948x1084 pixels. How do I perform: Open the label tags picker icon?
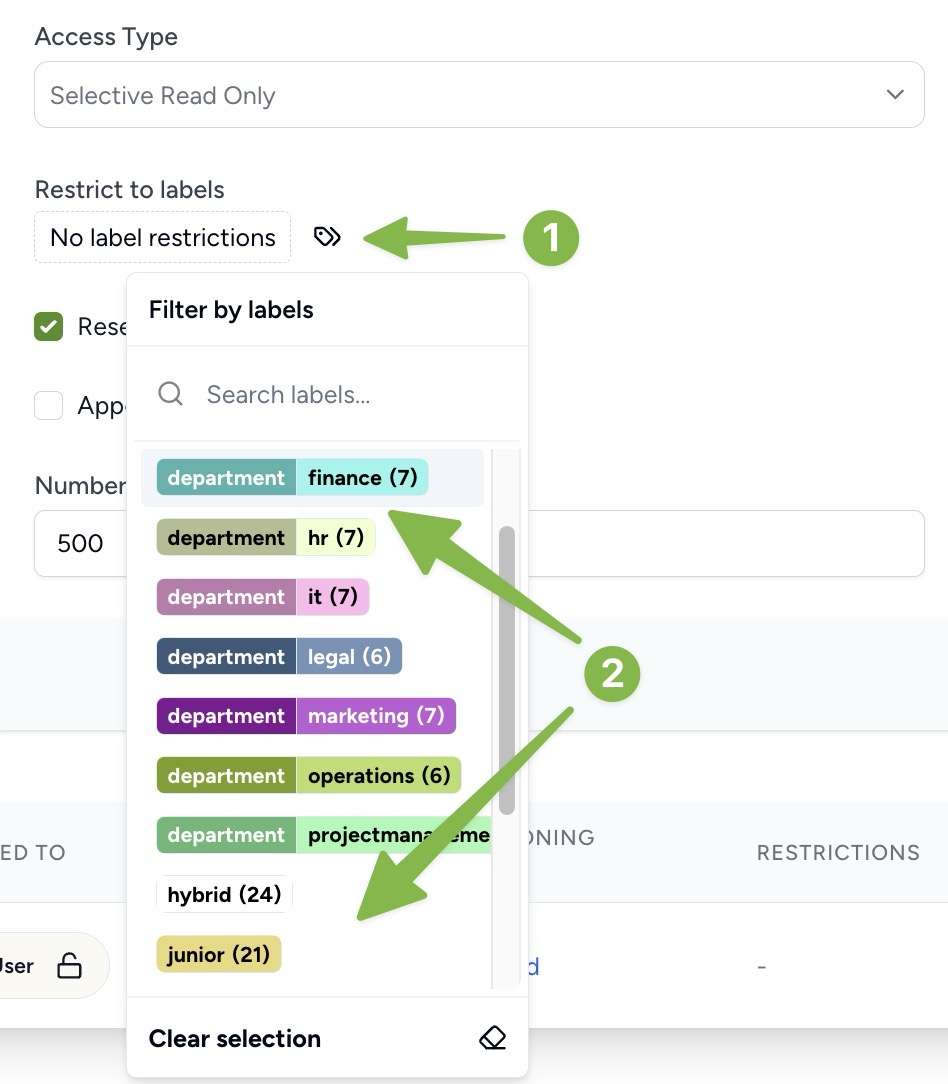(327, 237)
